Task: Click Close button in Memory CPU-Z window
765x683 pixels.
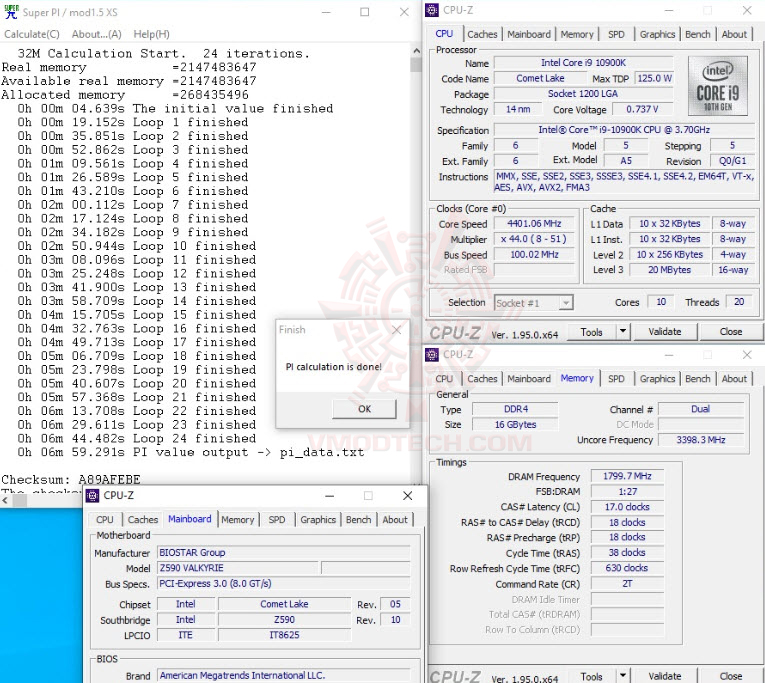Action: [x=731, y=676]
